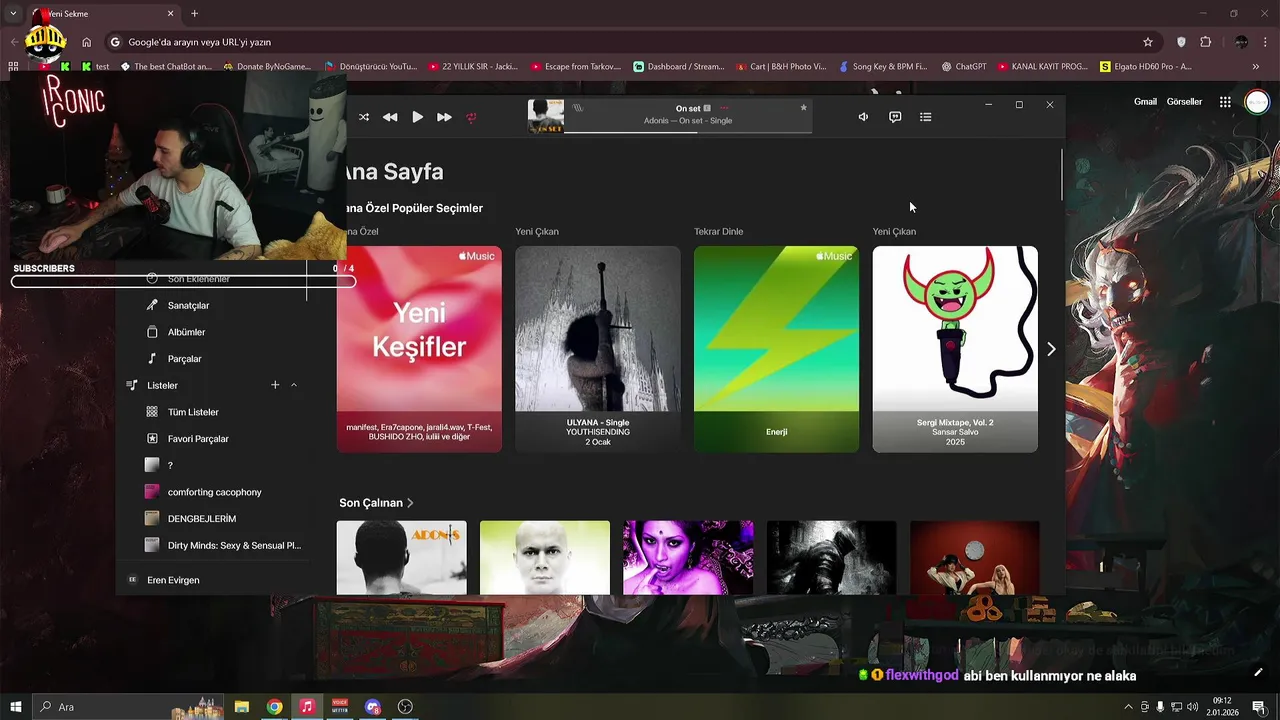Open Sergi Mixtape, Vol. 2 album card
This screenshot has height=720, width=1280.
point(955,349)
